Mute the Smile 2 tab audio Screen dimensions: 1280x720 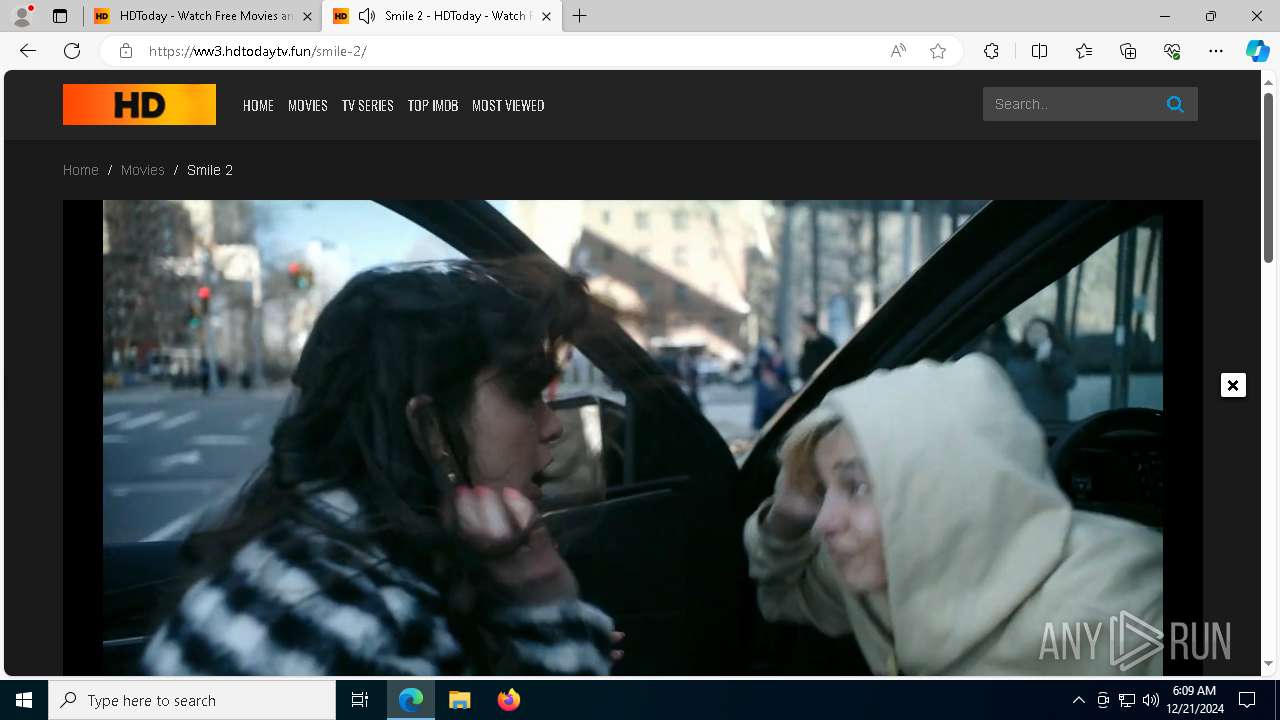pyautogui.click(x=367, y=16)
